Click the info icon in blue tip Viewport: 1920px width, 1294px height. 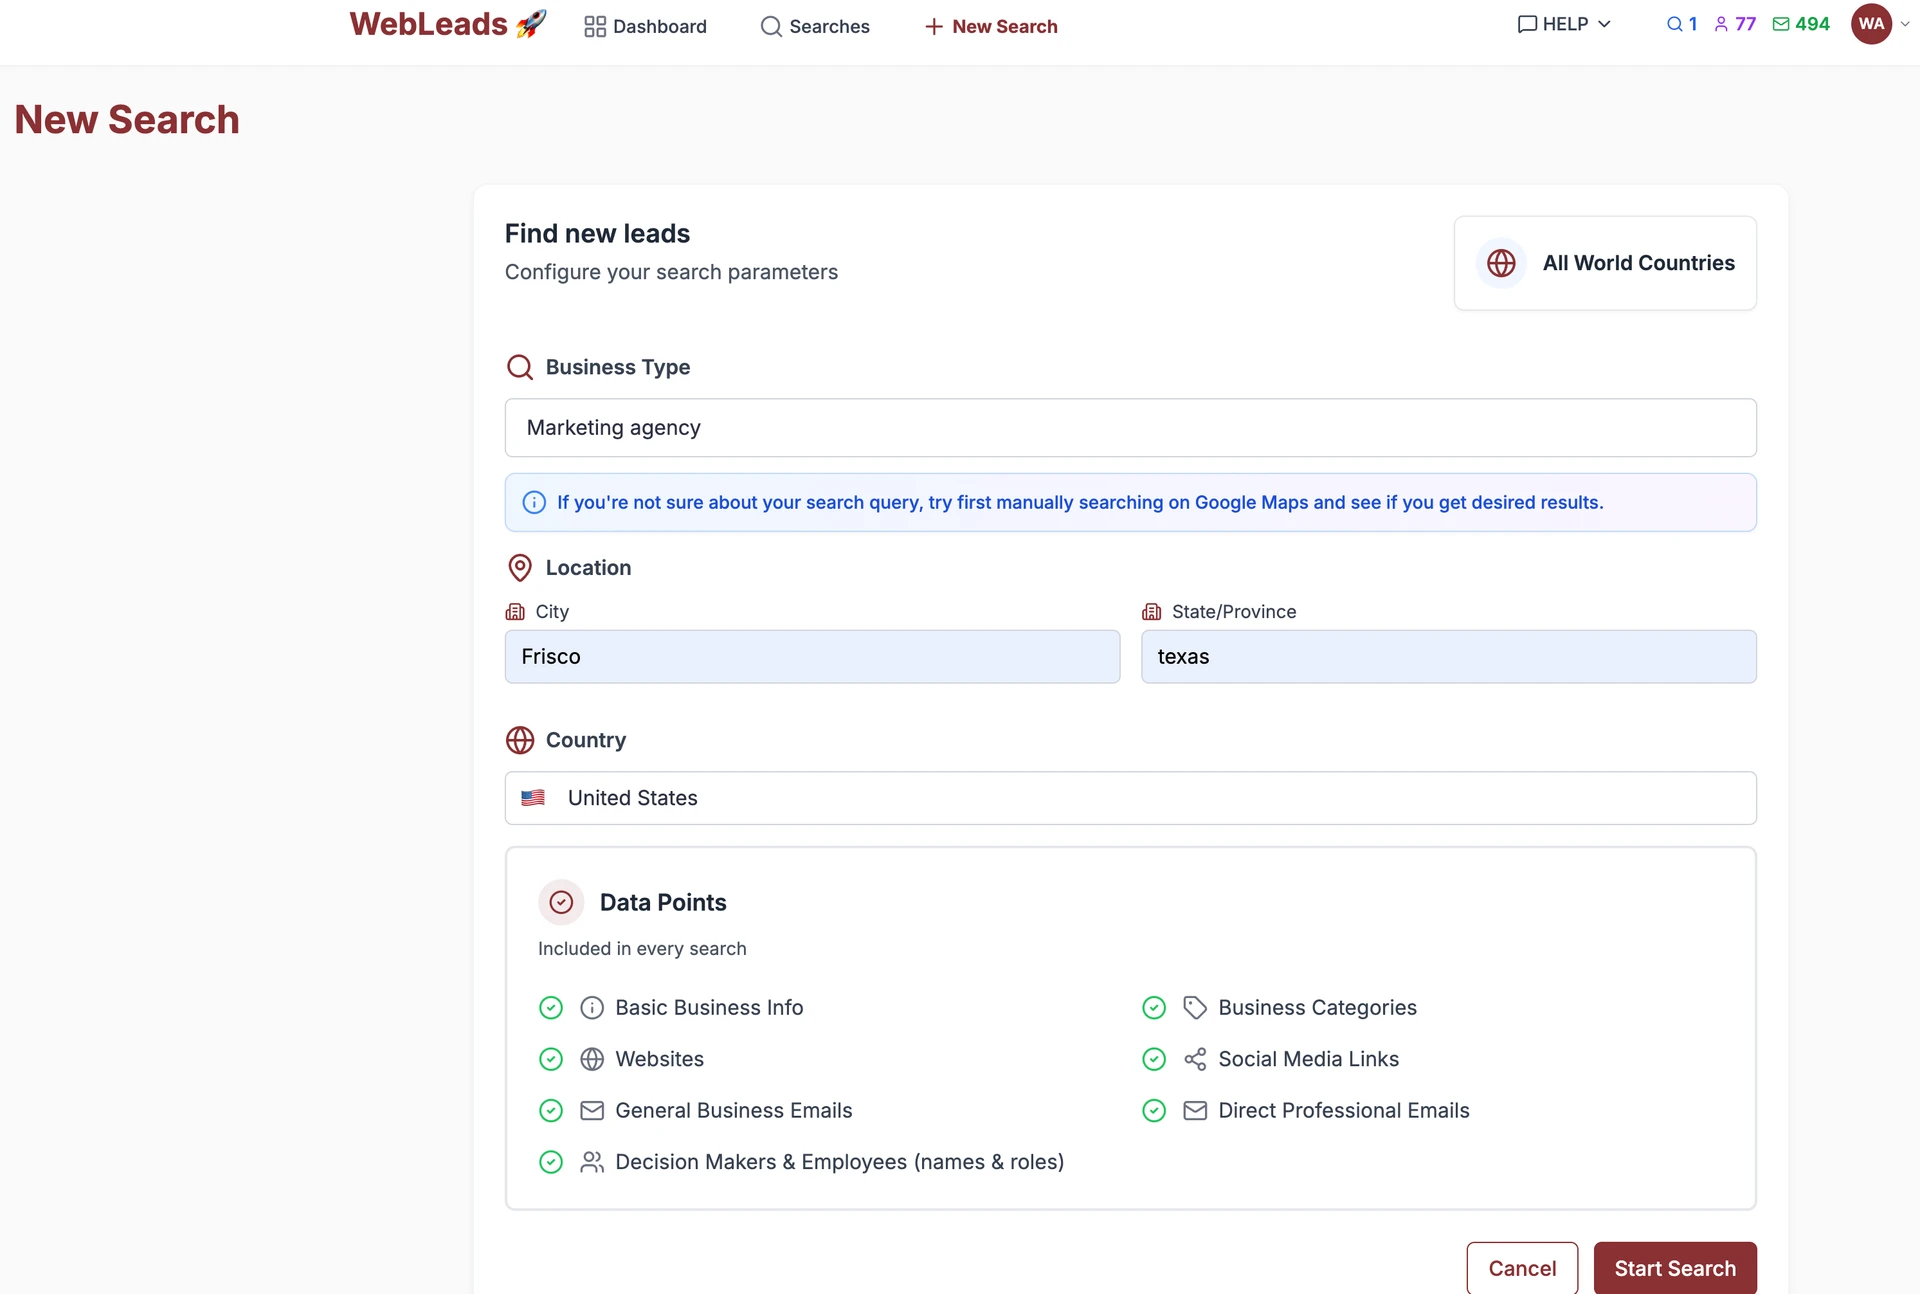[534, 502]
